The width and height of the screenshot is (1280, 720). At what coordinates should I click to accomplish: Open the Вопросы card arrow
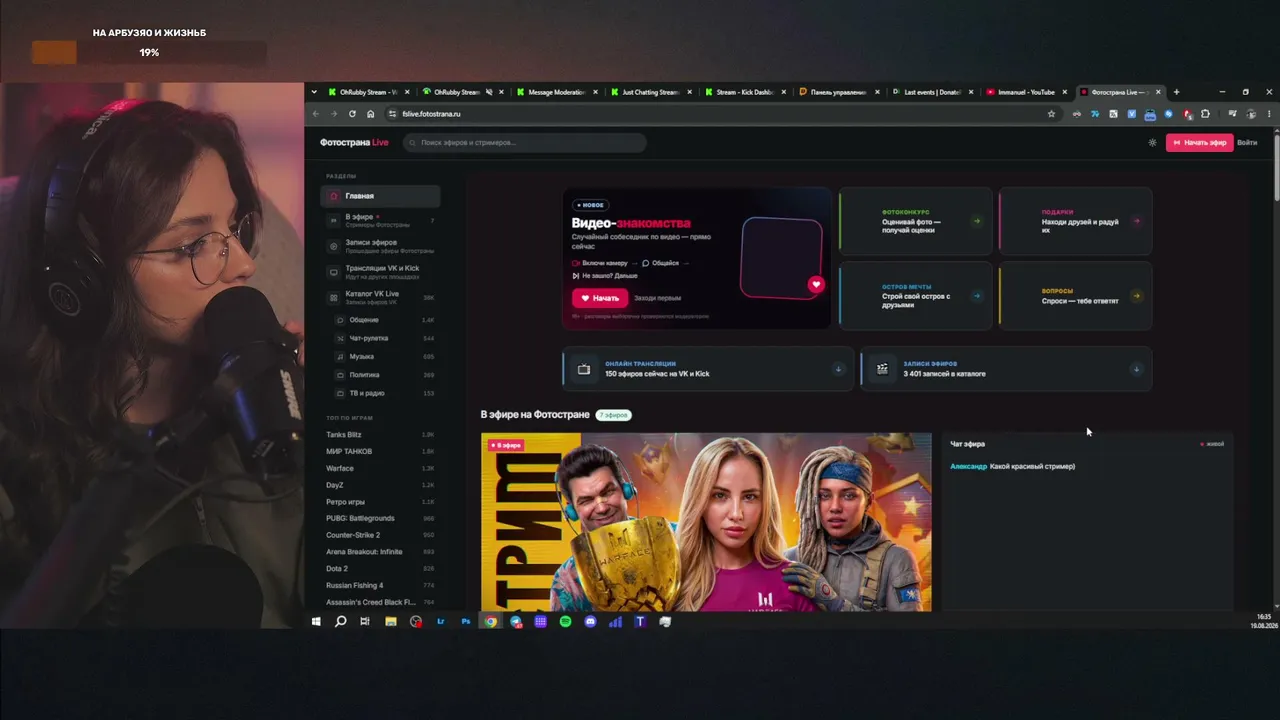[1136, 296]
